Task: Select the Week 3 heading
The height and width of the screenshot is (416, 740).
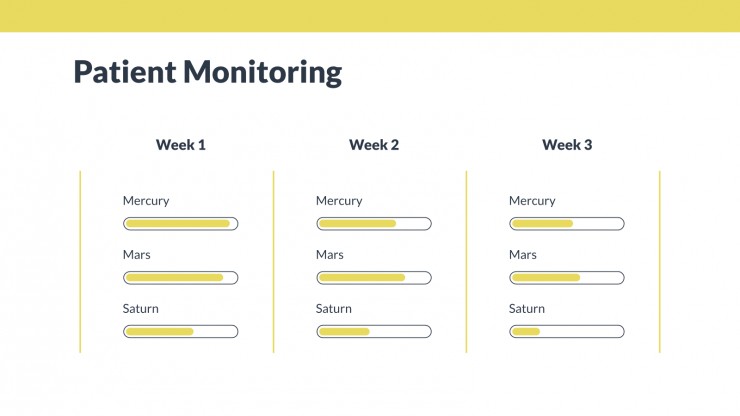Action: 567,144
